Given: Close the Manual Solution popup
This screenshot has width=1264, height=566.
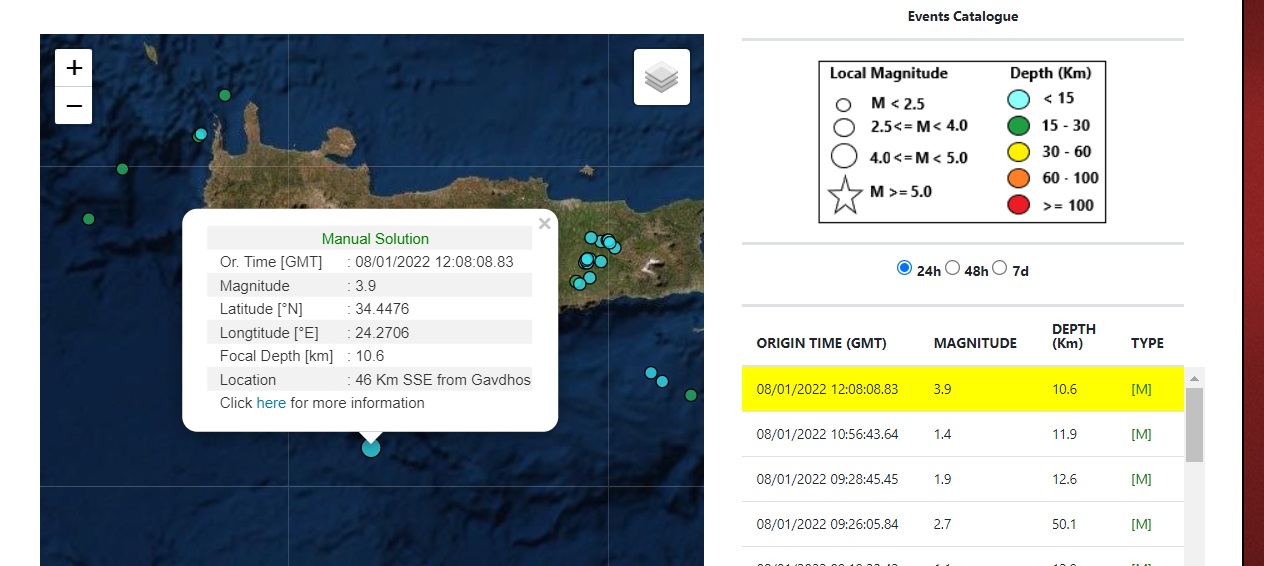Looking at the screenshot, I should pyautogui.click(x=544, y=224).
